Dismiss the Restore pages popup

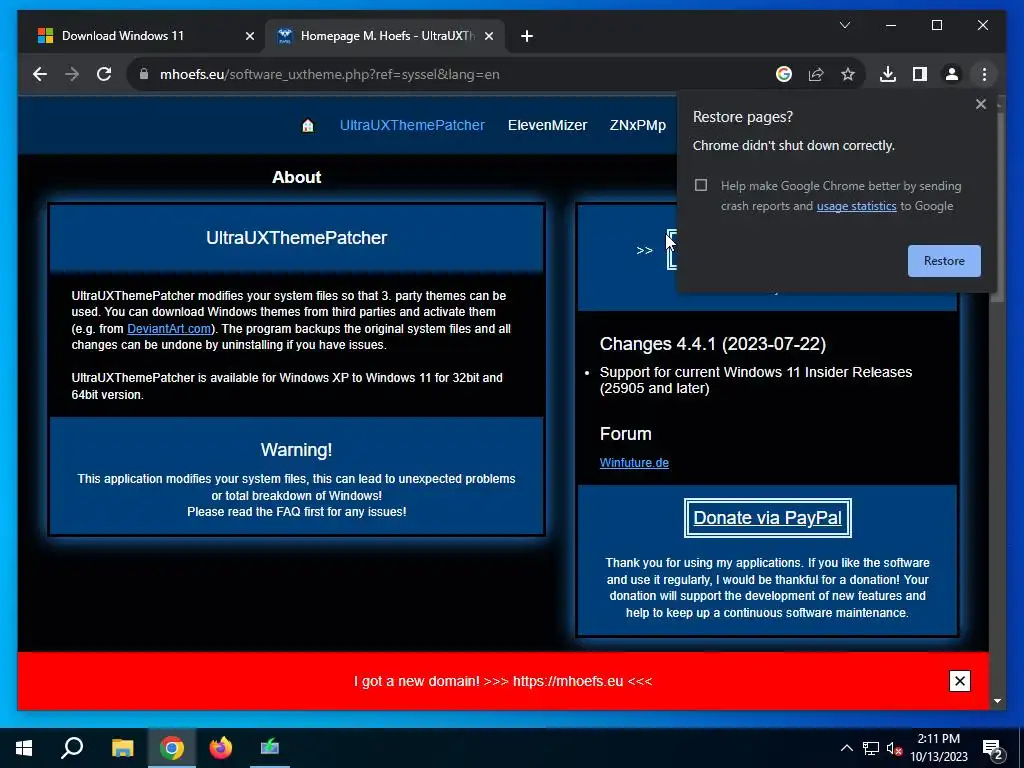click(980, 104)
